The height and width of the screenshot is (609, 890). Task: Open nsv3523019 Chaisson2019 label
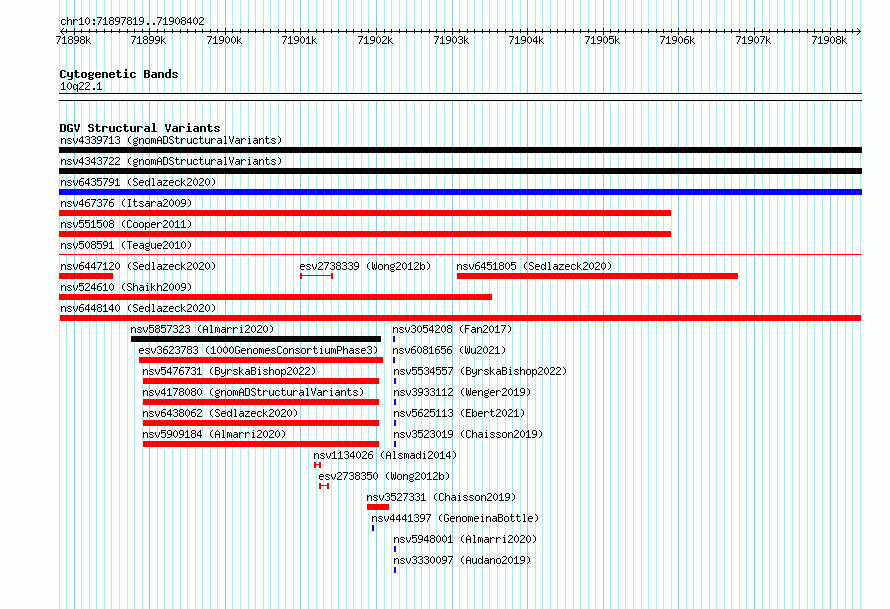[x=468, y=434]
